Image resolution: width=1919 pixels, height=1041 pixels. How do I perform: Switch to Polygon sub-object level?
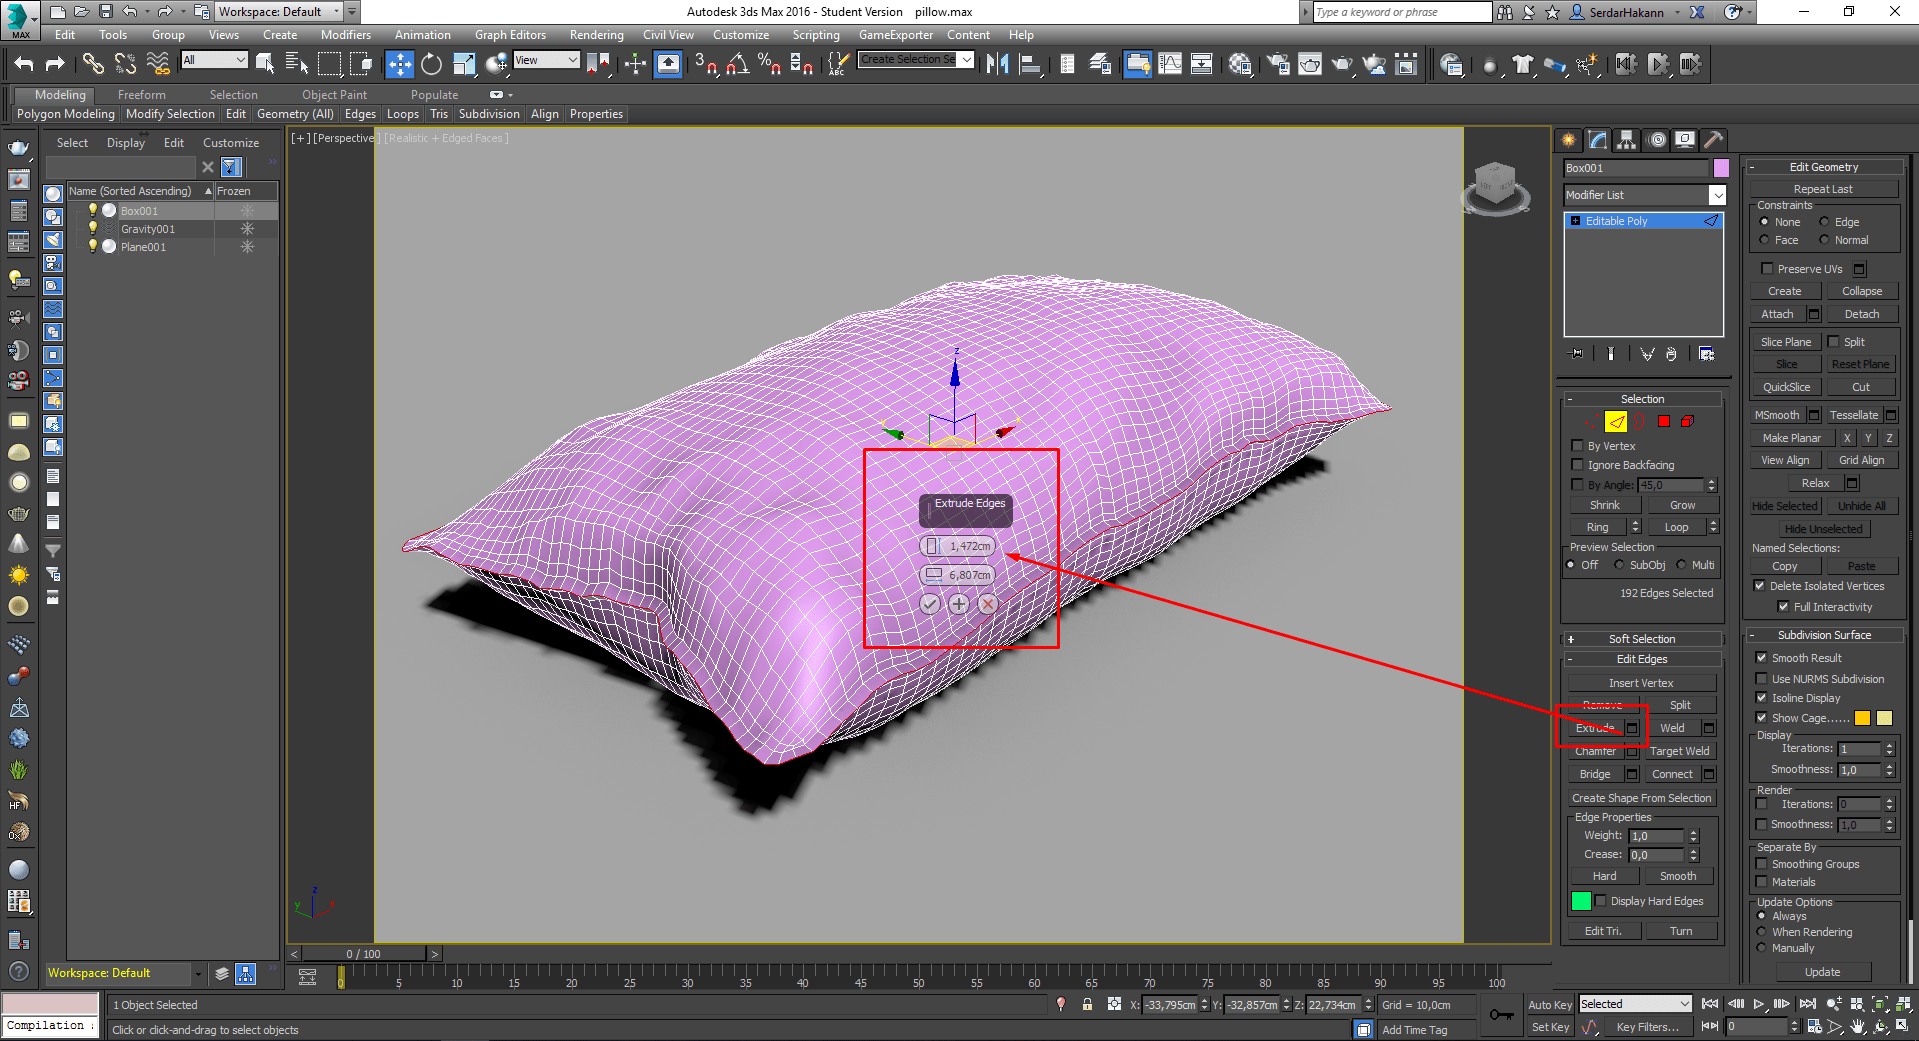click(x=1664, y=422)
